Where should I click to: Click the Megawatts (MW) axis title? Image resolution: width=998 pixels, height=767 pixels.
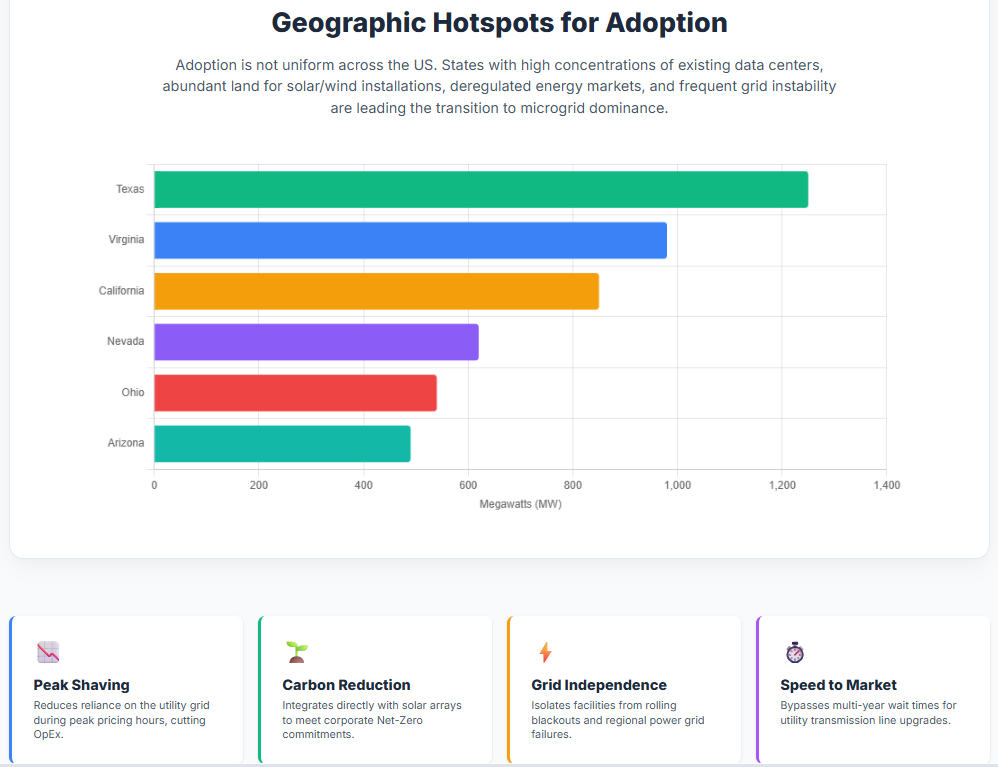click(x=520, y=504)
